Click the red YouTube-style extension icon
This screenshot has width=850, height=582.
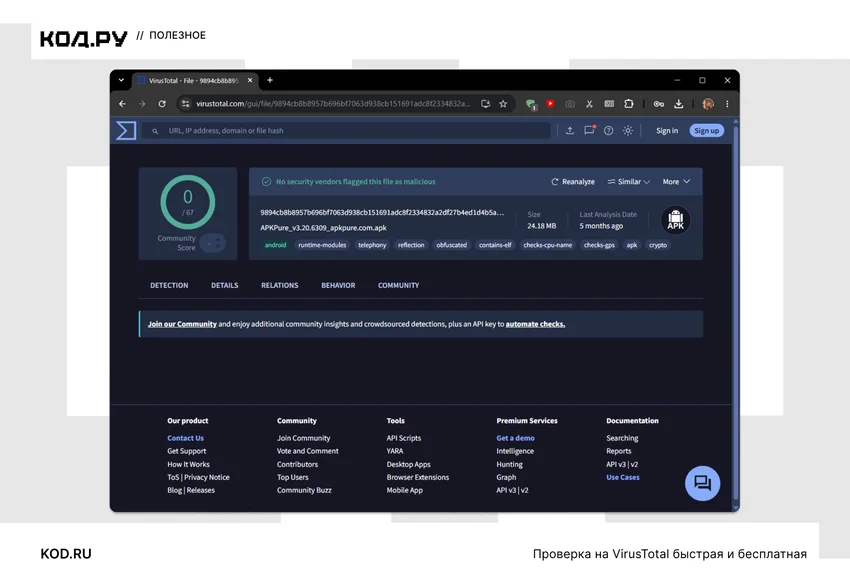point(550,104)
